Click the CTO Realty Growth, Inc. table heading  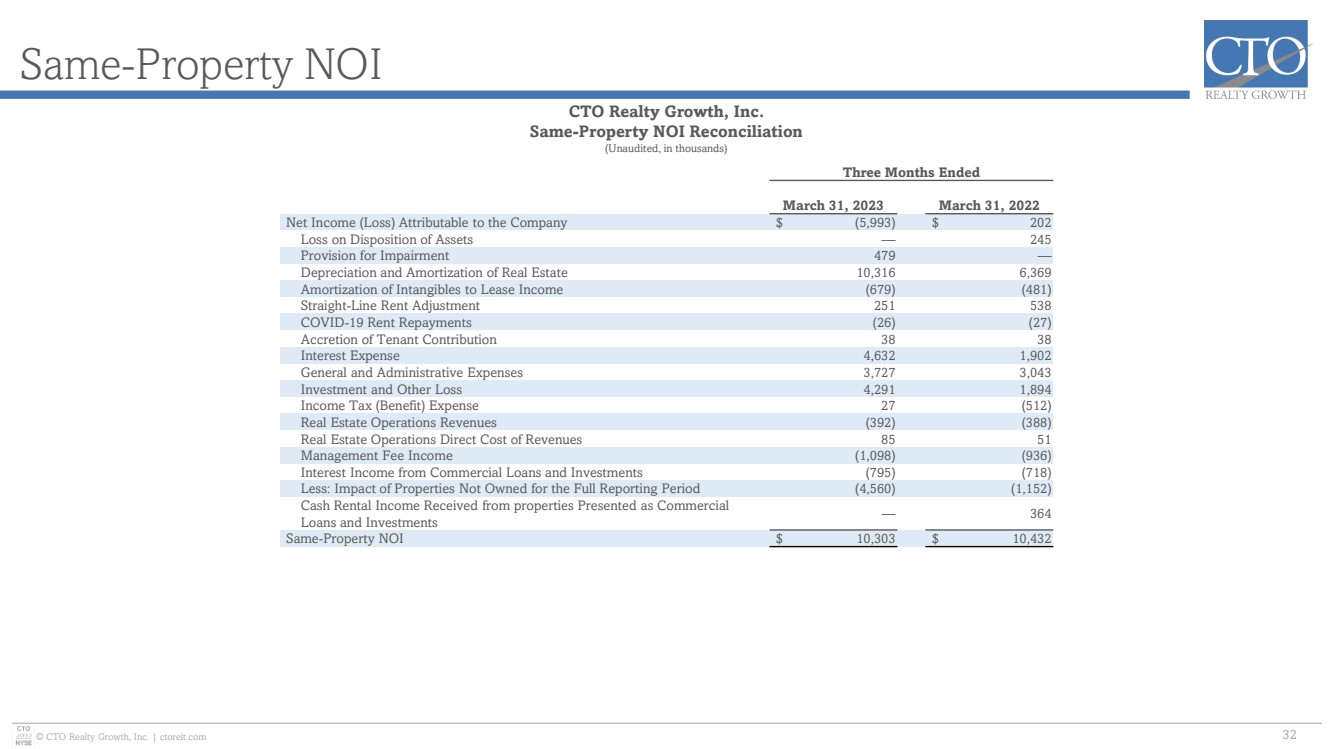pos(666,112)
